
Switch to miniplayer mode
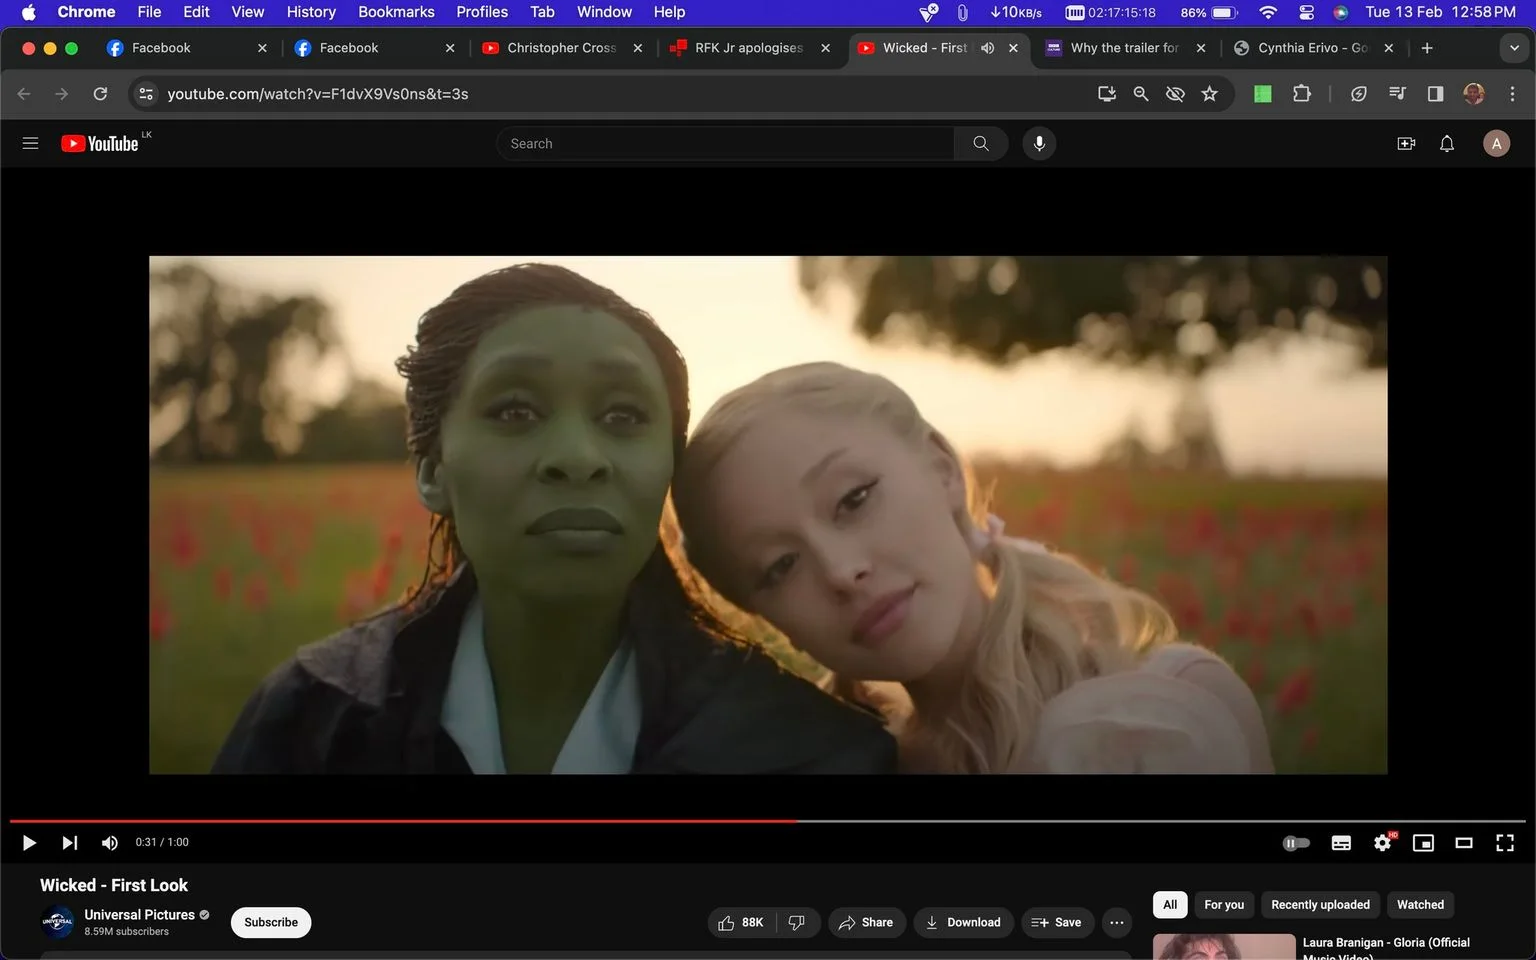pyautogui.click(x=1423, y=843)
